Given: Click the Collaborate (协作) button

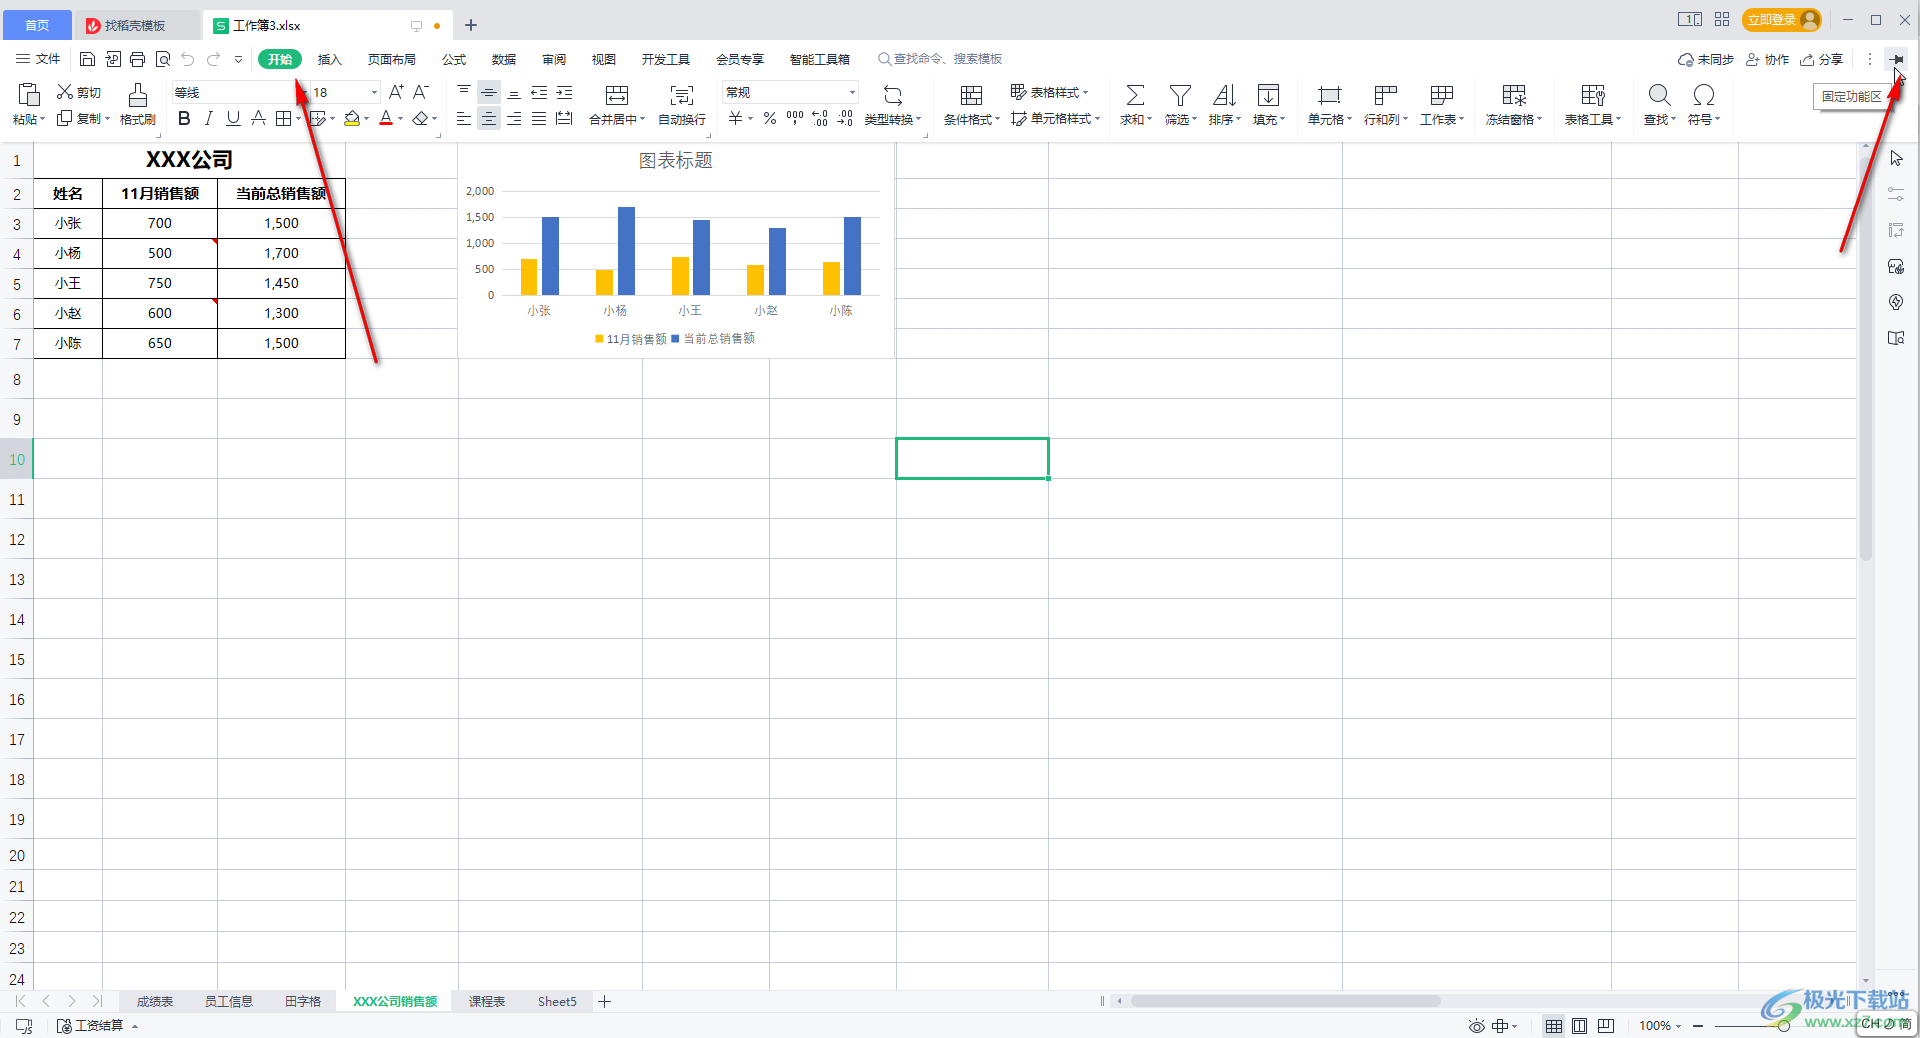Looking at the screenshot, I should (x=1768, y=59).
